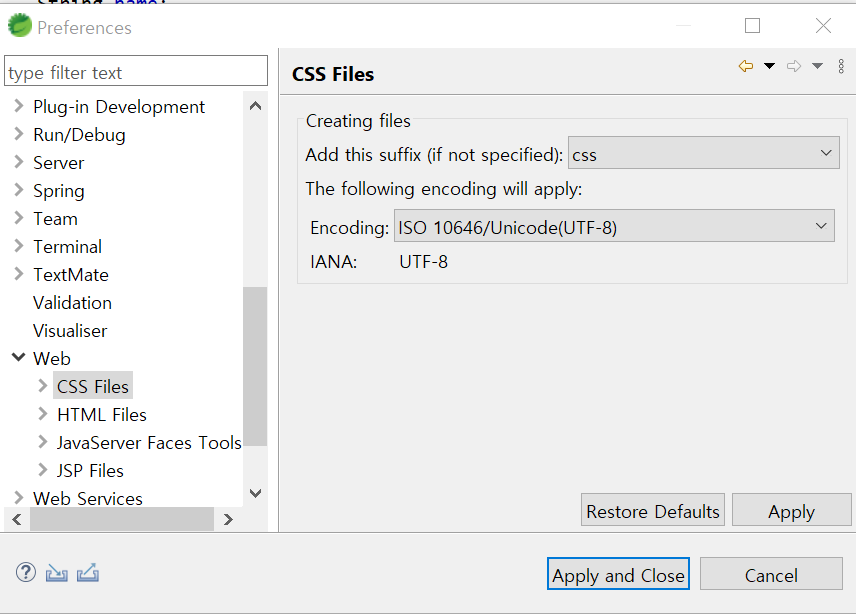Select the Spring preferences entry
The width and height of the screenshot is (856, 614).
pos(58,191)
